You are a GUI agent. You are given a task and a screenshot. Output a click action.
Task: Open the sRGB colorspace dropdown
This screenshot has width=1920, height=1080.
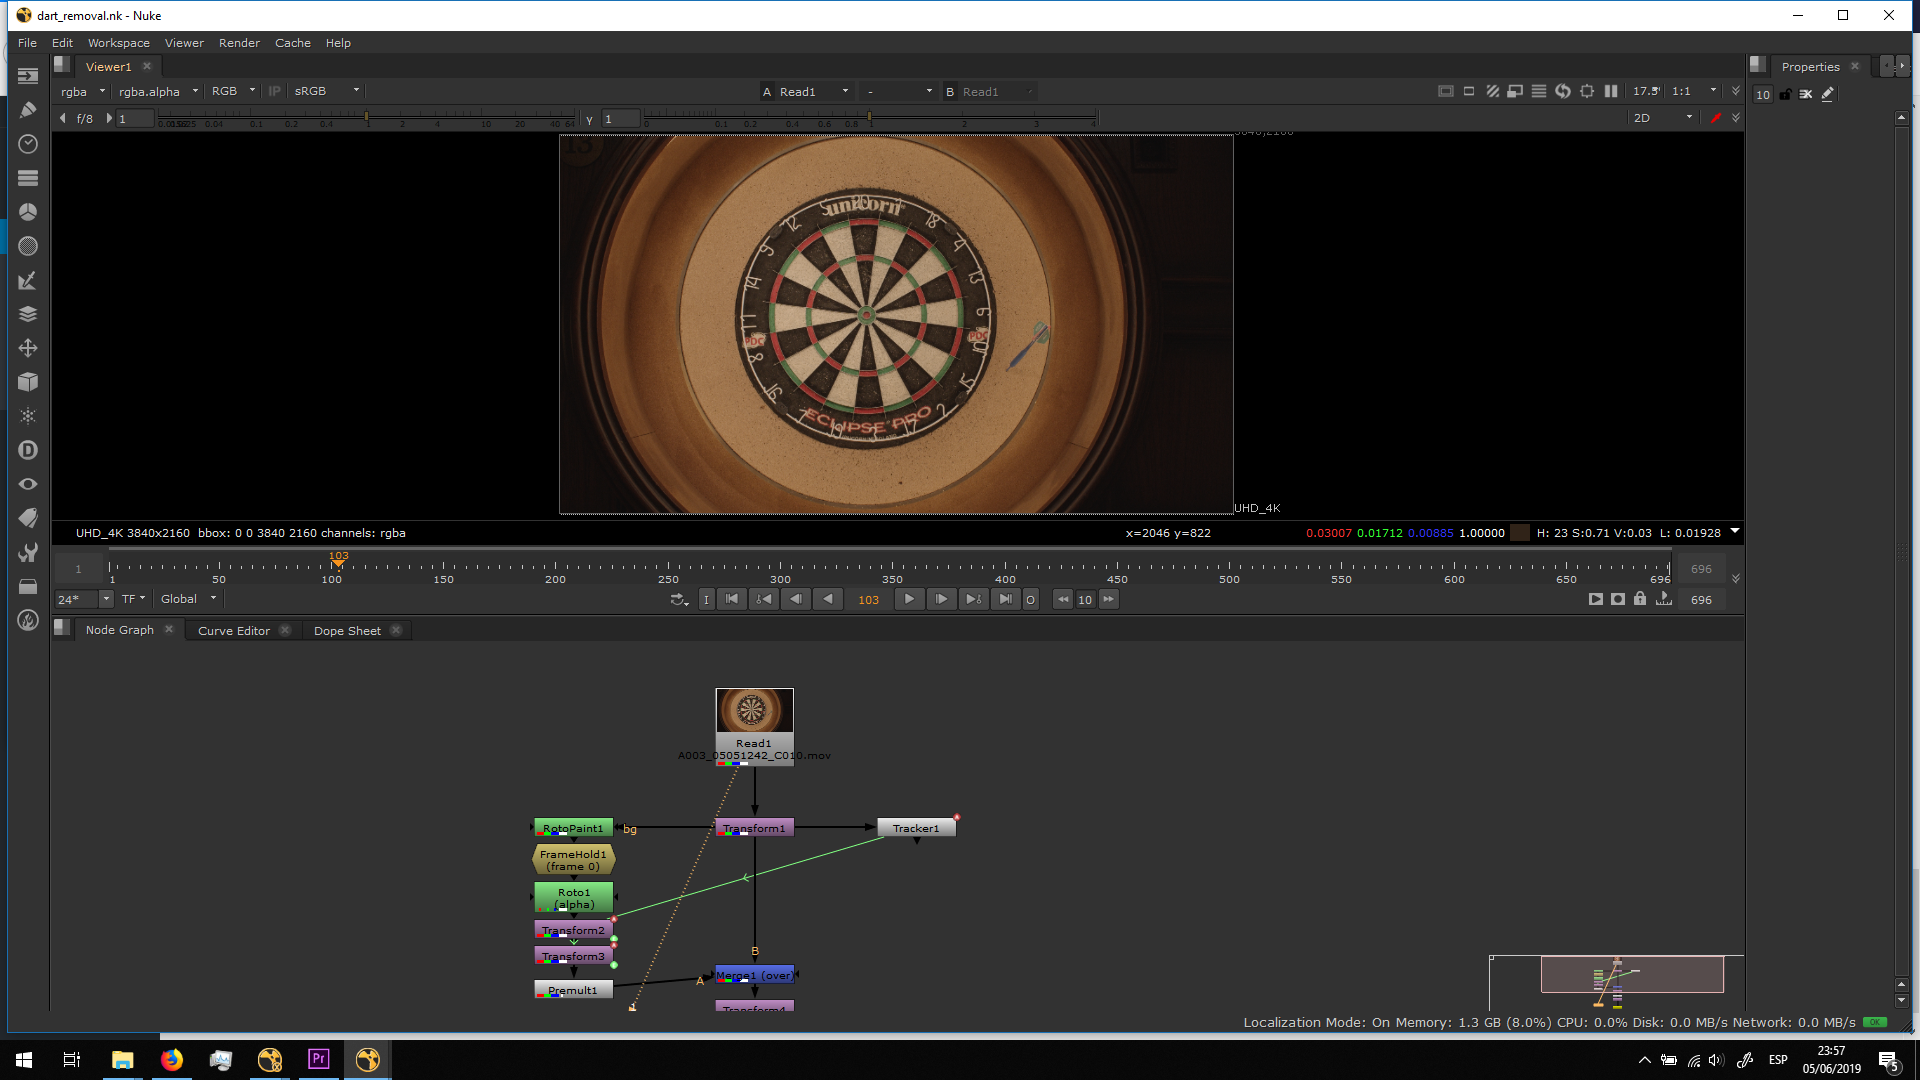point(326,91)
